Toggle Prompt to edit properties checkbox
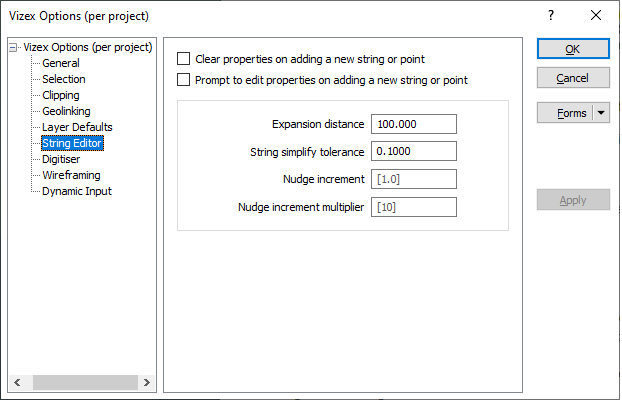This screenshot has height=401, width=622. tap(184, 79)
